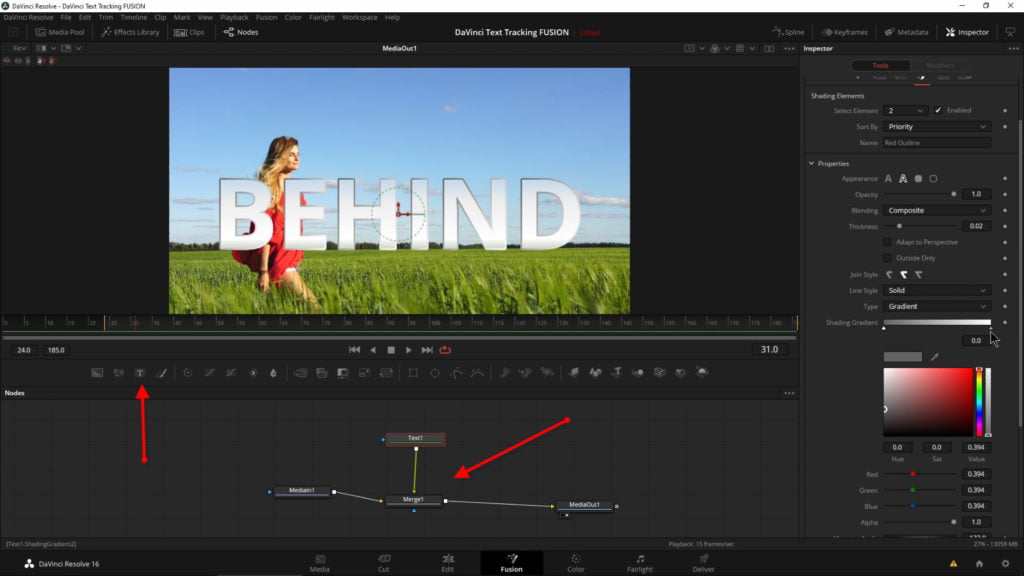The width and height of the screenshot is (1024, 576).
Task: Switch to the Edit page
Action: click(447, 563)
